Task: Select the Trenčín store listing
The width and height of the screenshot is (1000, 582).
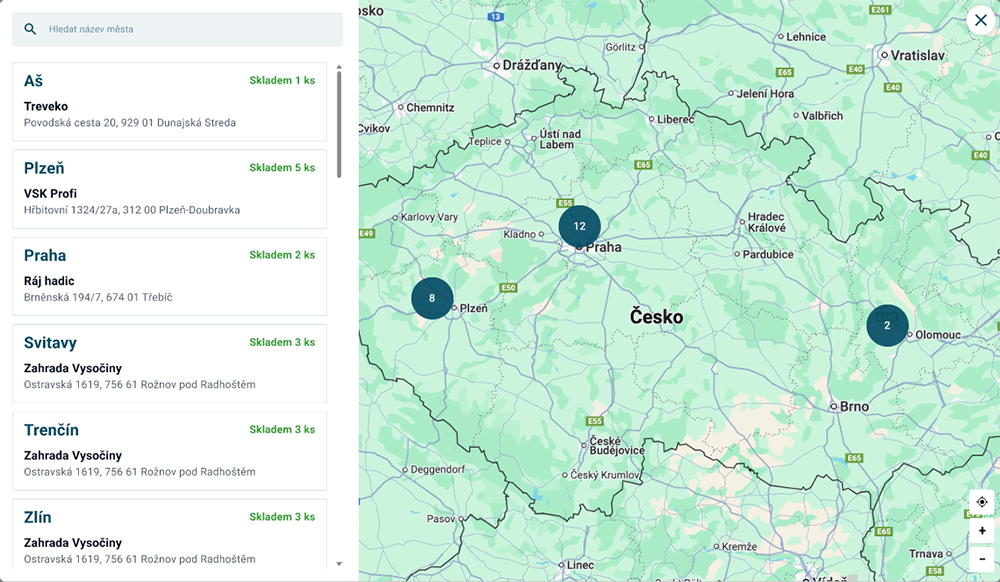Action: pyautogui.click(x=168, y=450)
